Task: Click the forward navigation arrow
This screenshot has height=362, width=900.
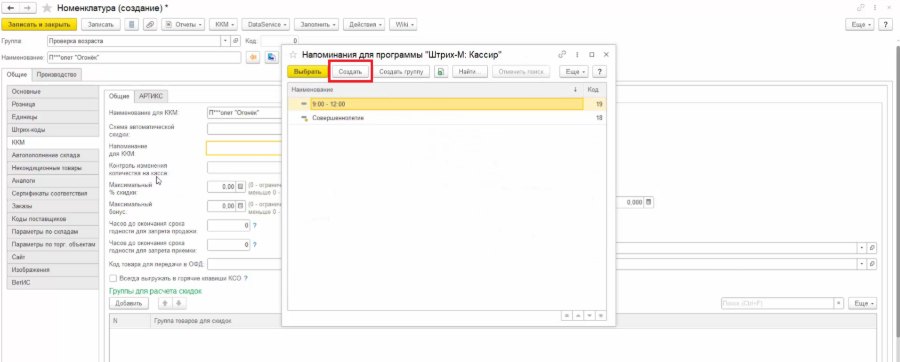Action: tap(28, 8)
